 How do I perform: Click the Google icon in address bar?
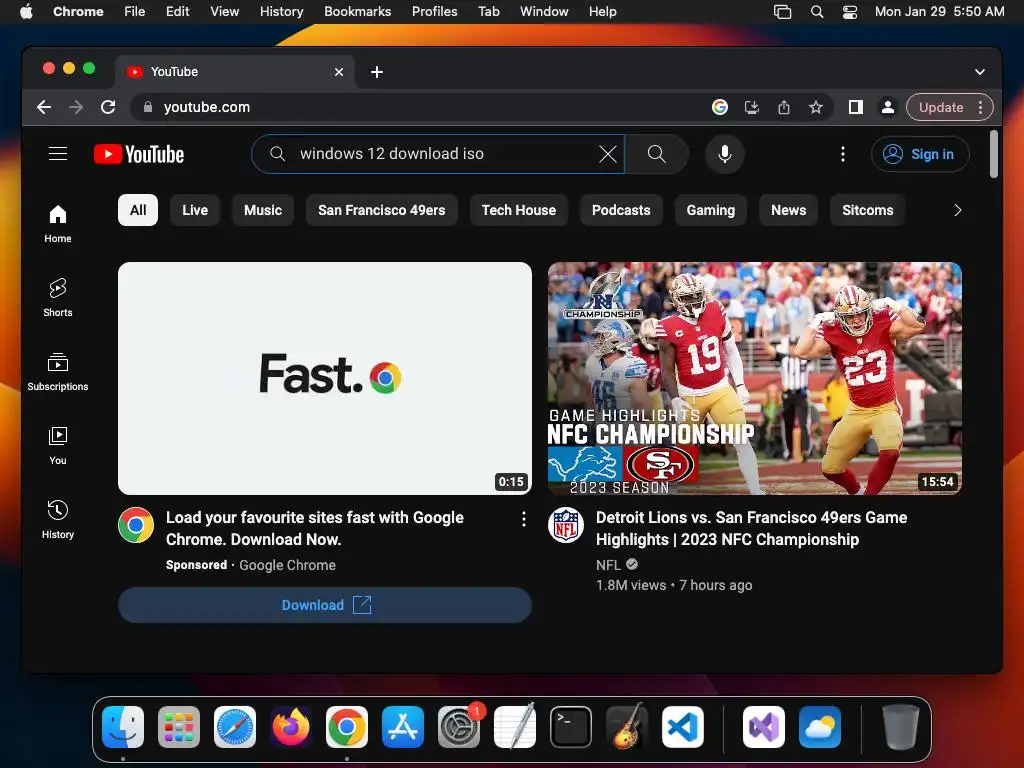coord(720,107)
